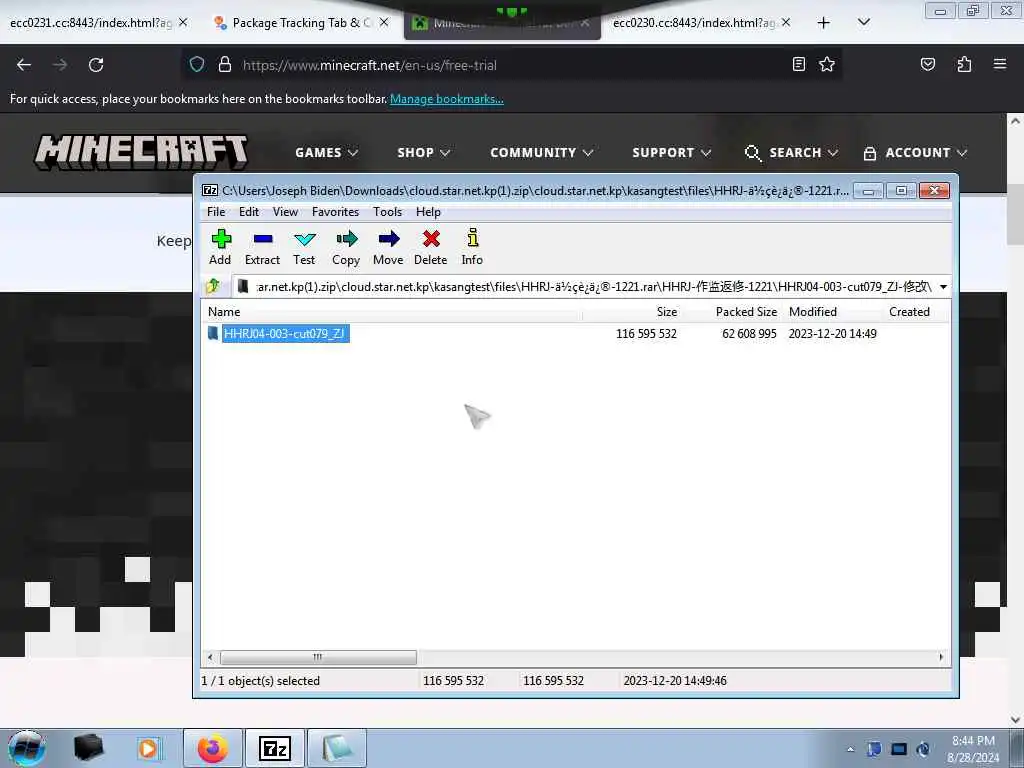Click the taskbar clock showing 8:44 PM
This screenshot has height=768, width=1024.
coord(973,749)
